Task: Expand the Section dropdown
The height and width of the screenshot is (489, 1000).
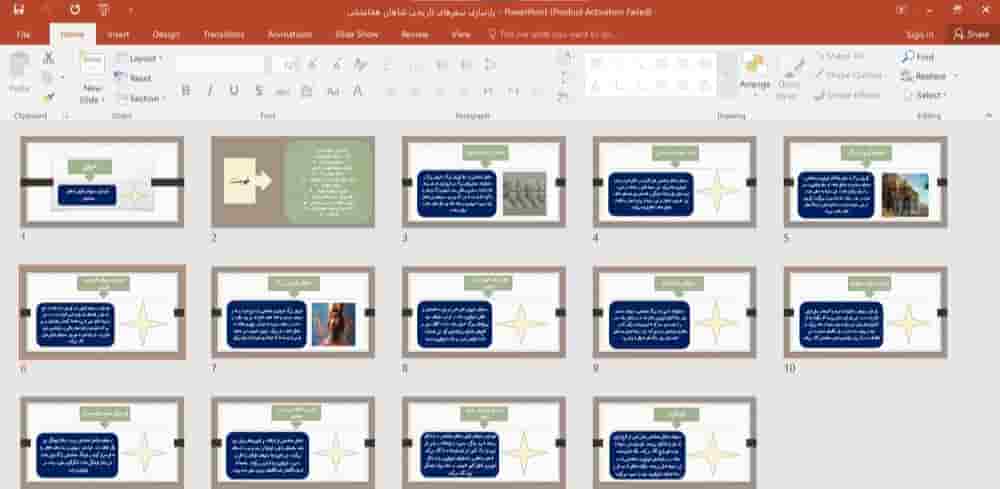Action: tap(143, 98)
